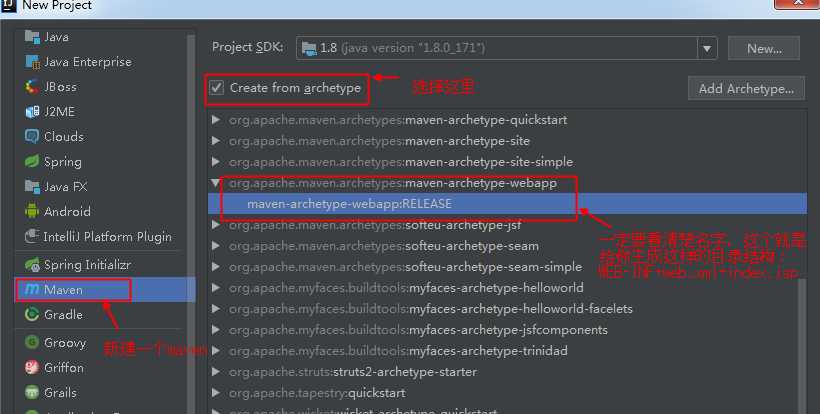Click the Clouds icon
The image size is (820, 414).
click(32, 137)
